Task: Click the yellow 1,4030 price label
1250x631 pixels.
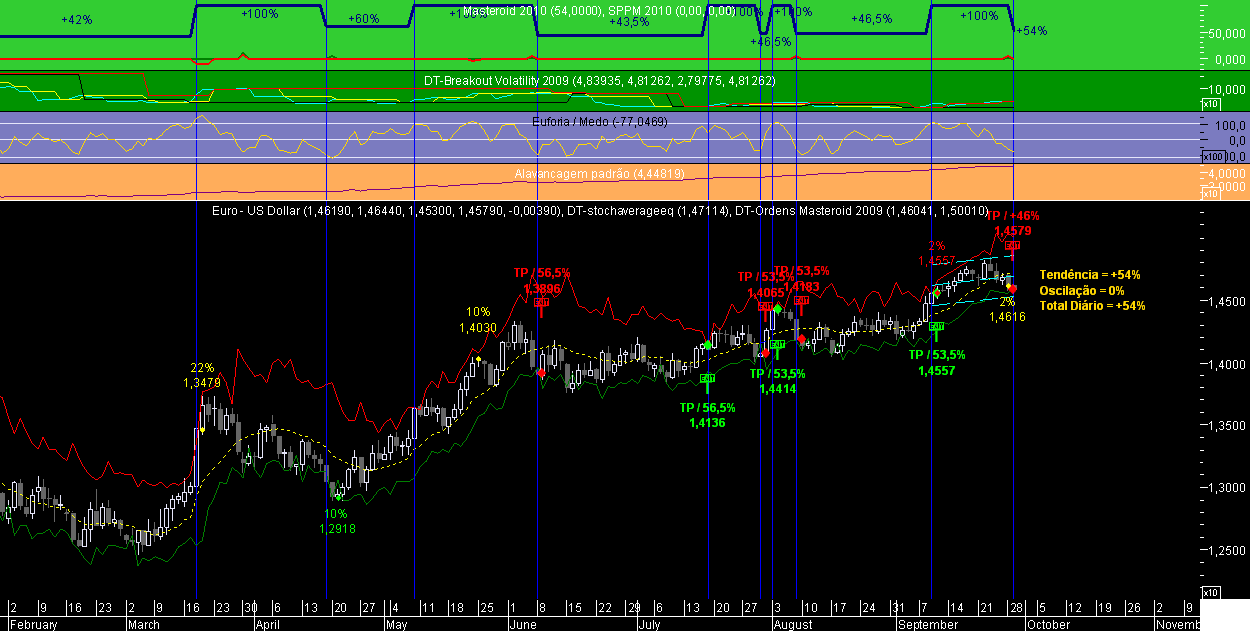Action: tap(478, 328)
